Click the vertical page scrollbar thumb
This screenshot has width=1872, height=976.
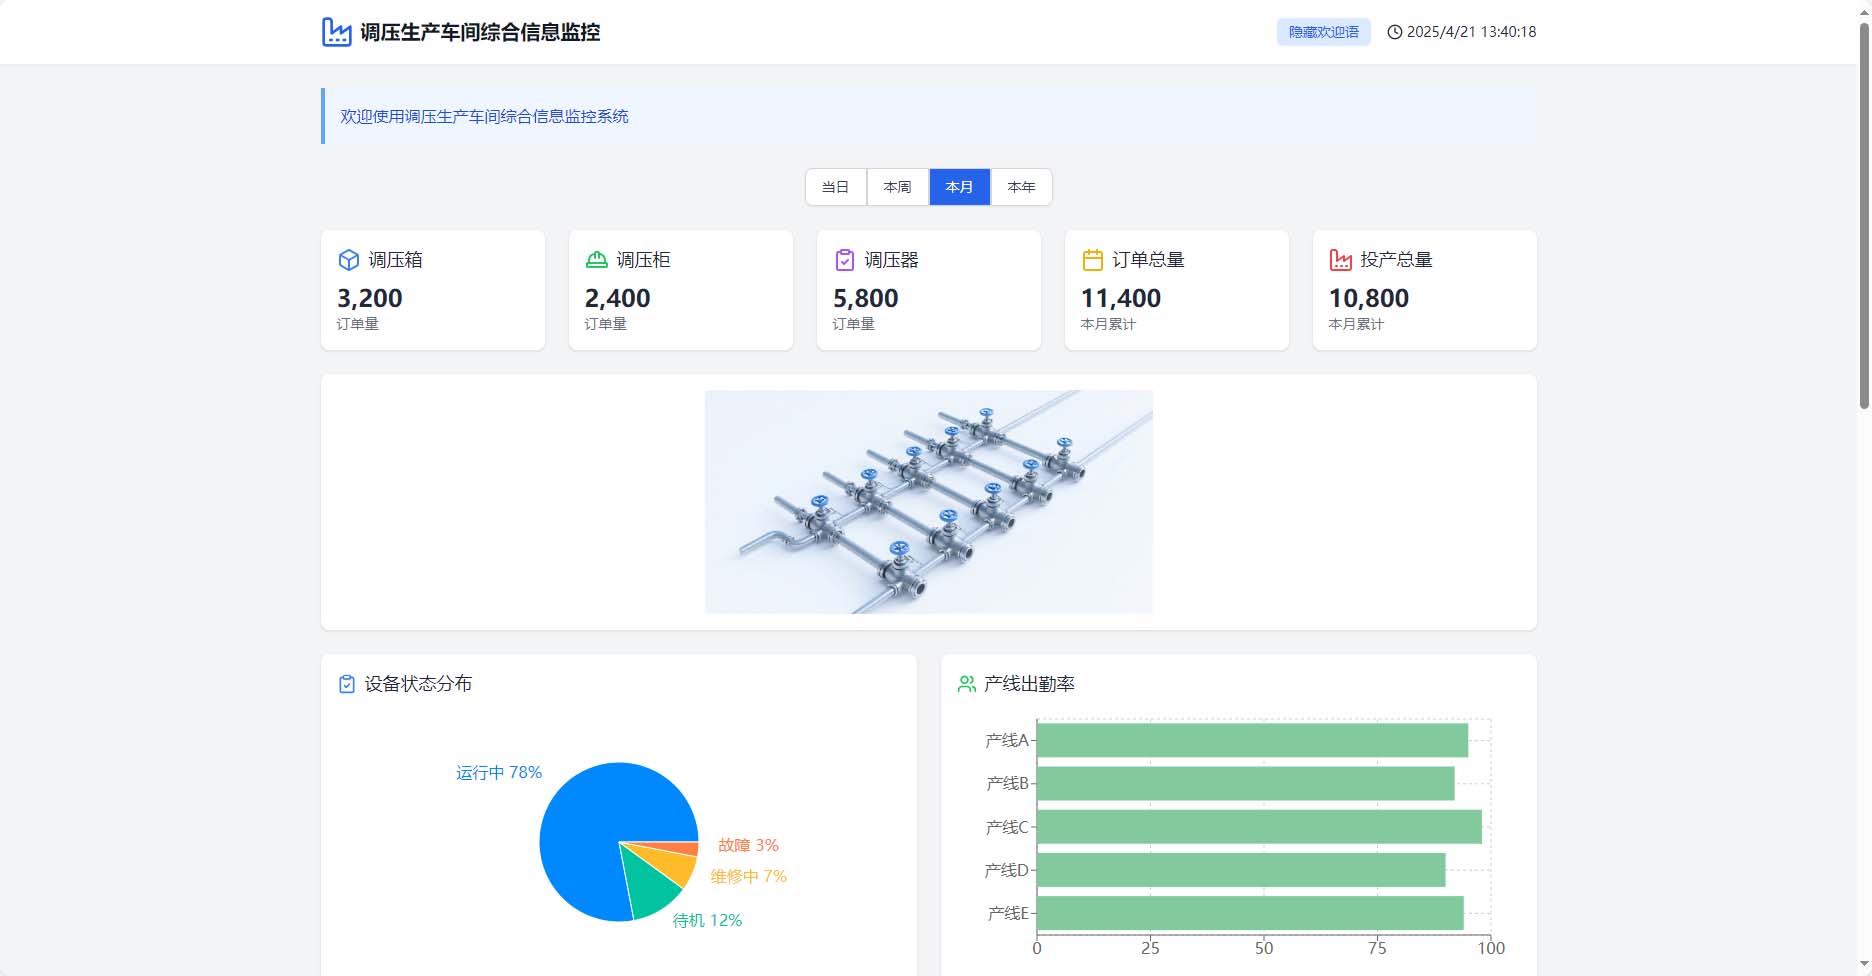coord(1864,215)
